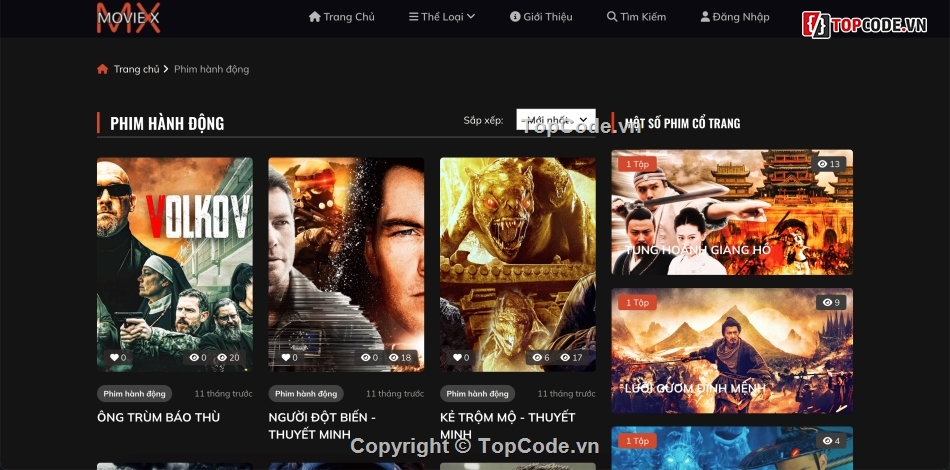Click the MOVIE X site logo
The image size is (950, 470).
point(128,18)
